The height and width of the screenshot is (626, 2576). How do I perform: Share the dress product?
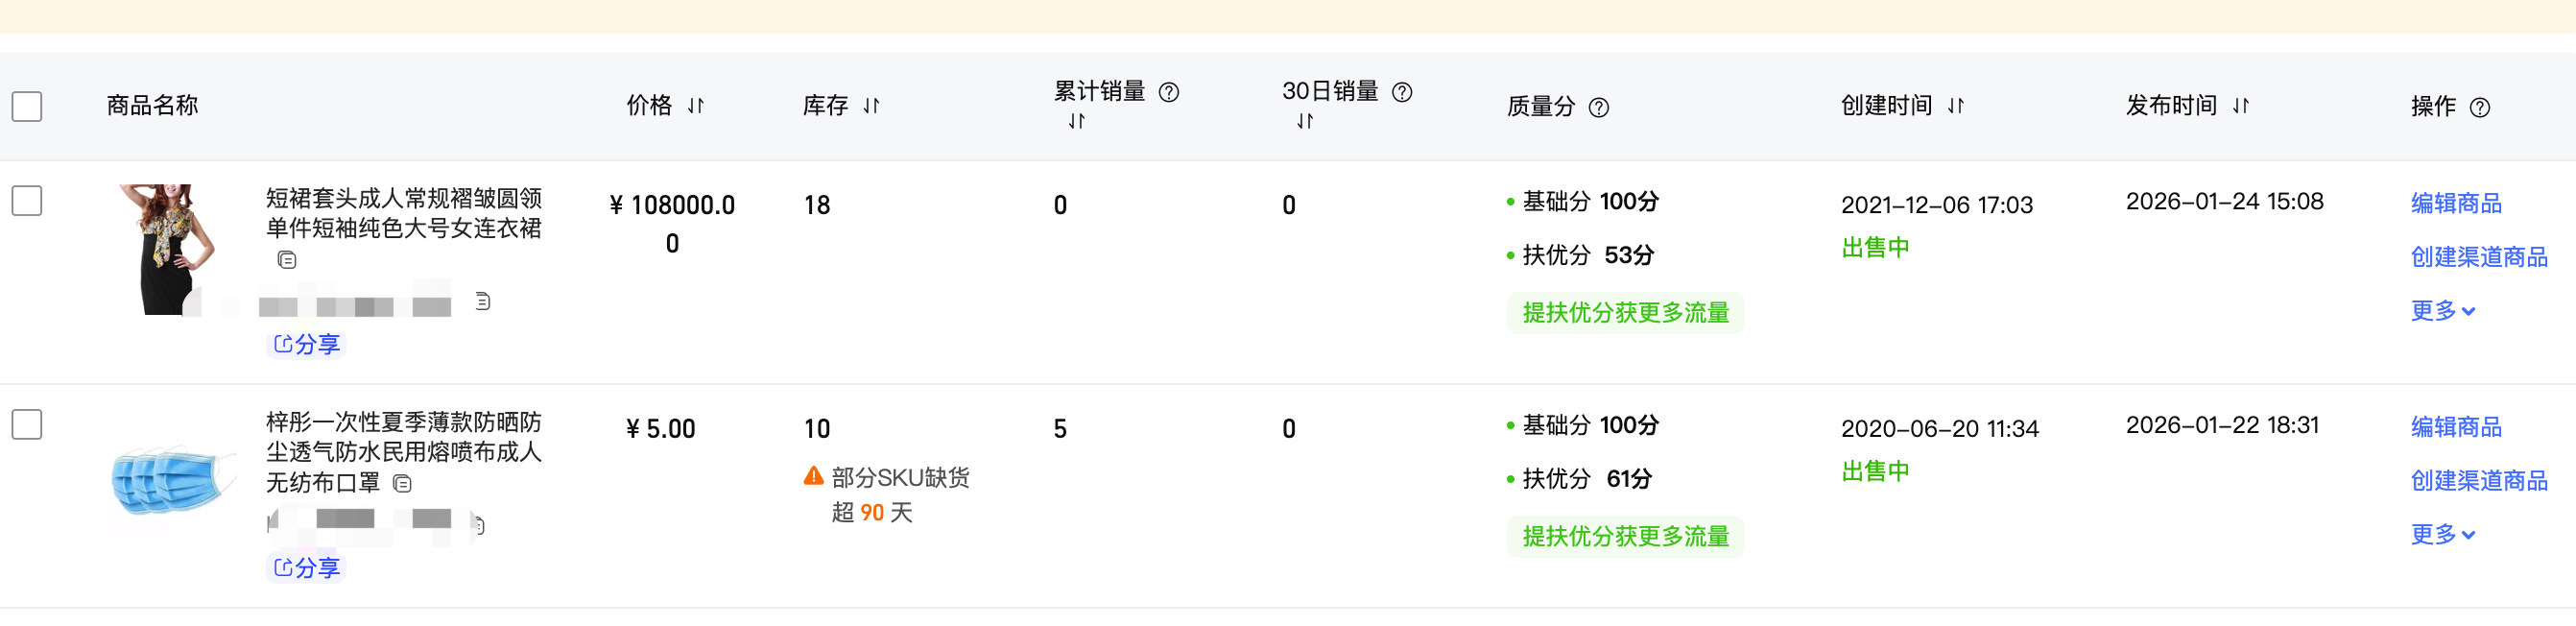click(307, 345)
